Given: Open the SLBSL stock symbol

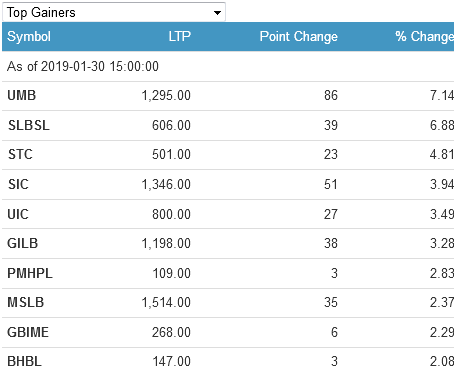Looking at the screenshot, I should pyautogui.click(x=29, y=125).
